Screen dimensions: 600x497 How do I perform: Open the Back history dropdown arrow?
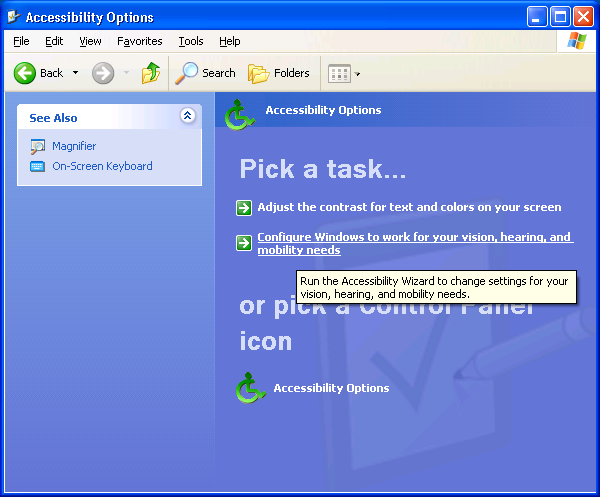tap(75, 73)
